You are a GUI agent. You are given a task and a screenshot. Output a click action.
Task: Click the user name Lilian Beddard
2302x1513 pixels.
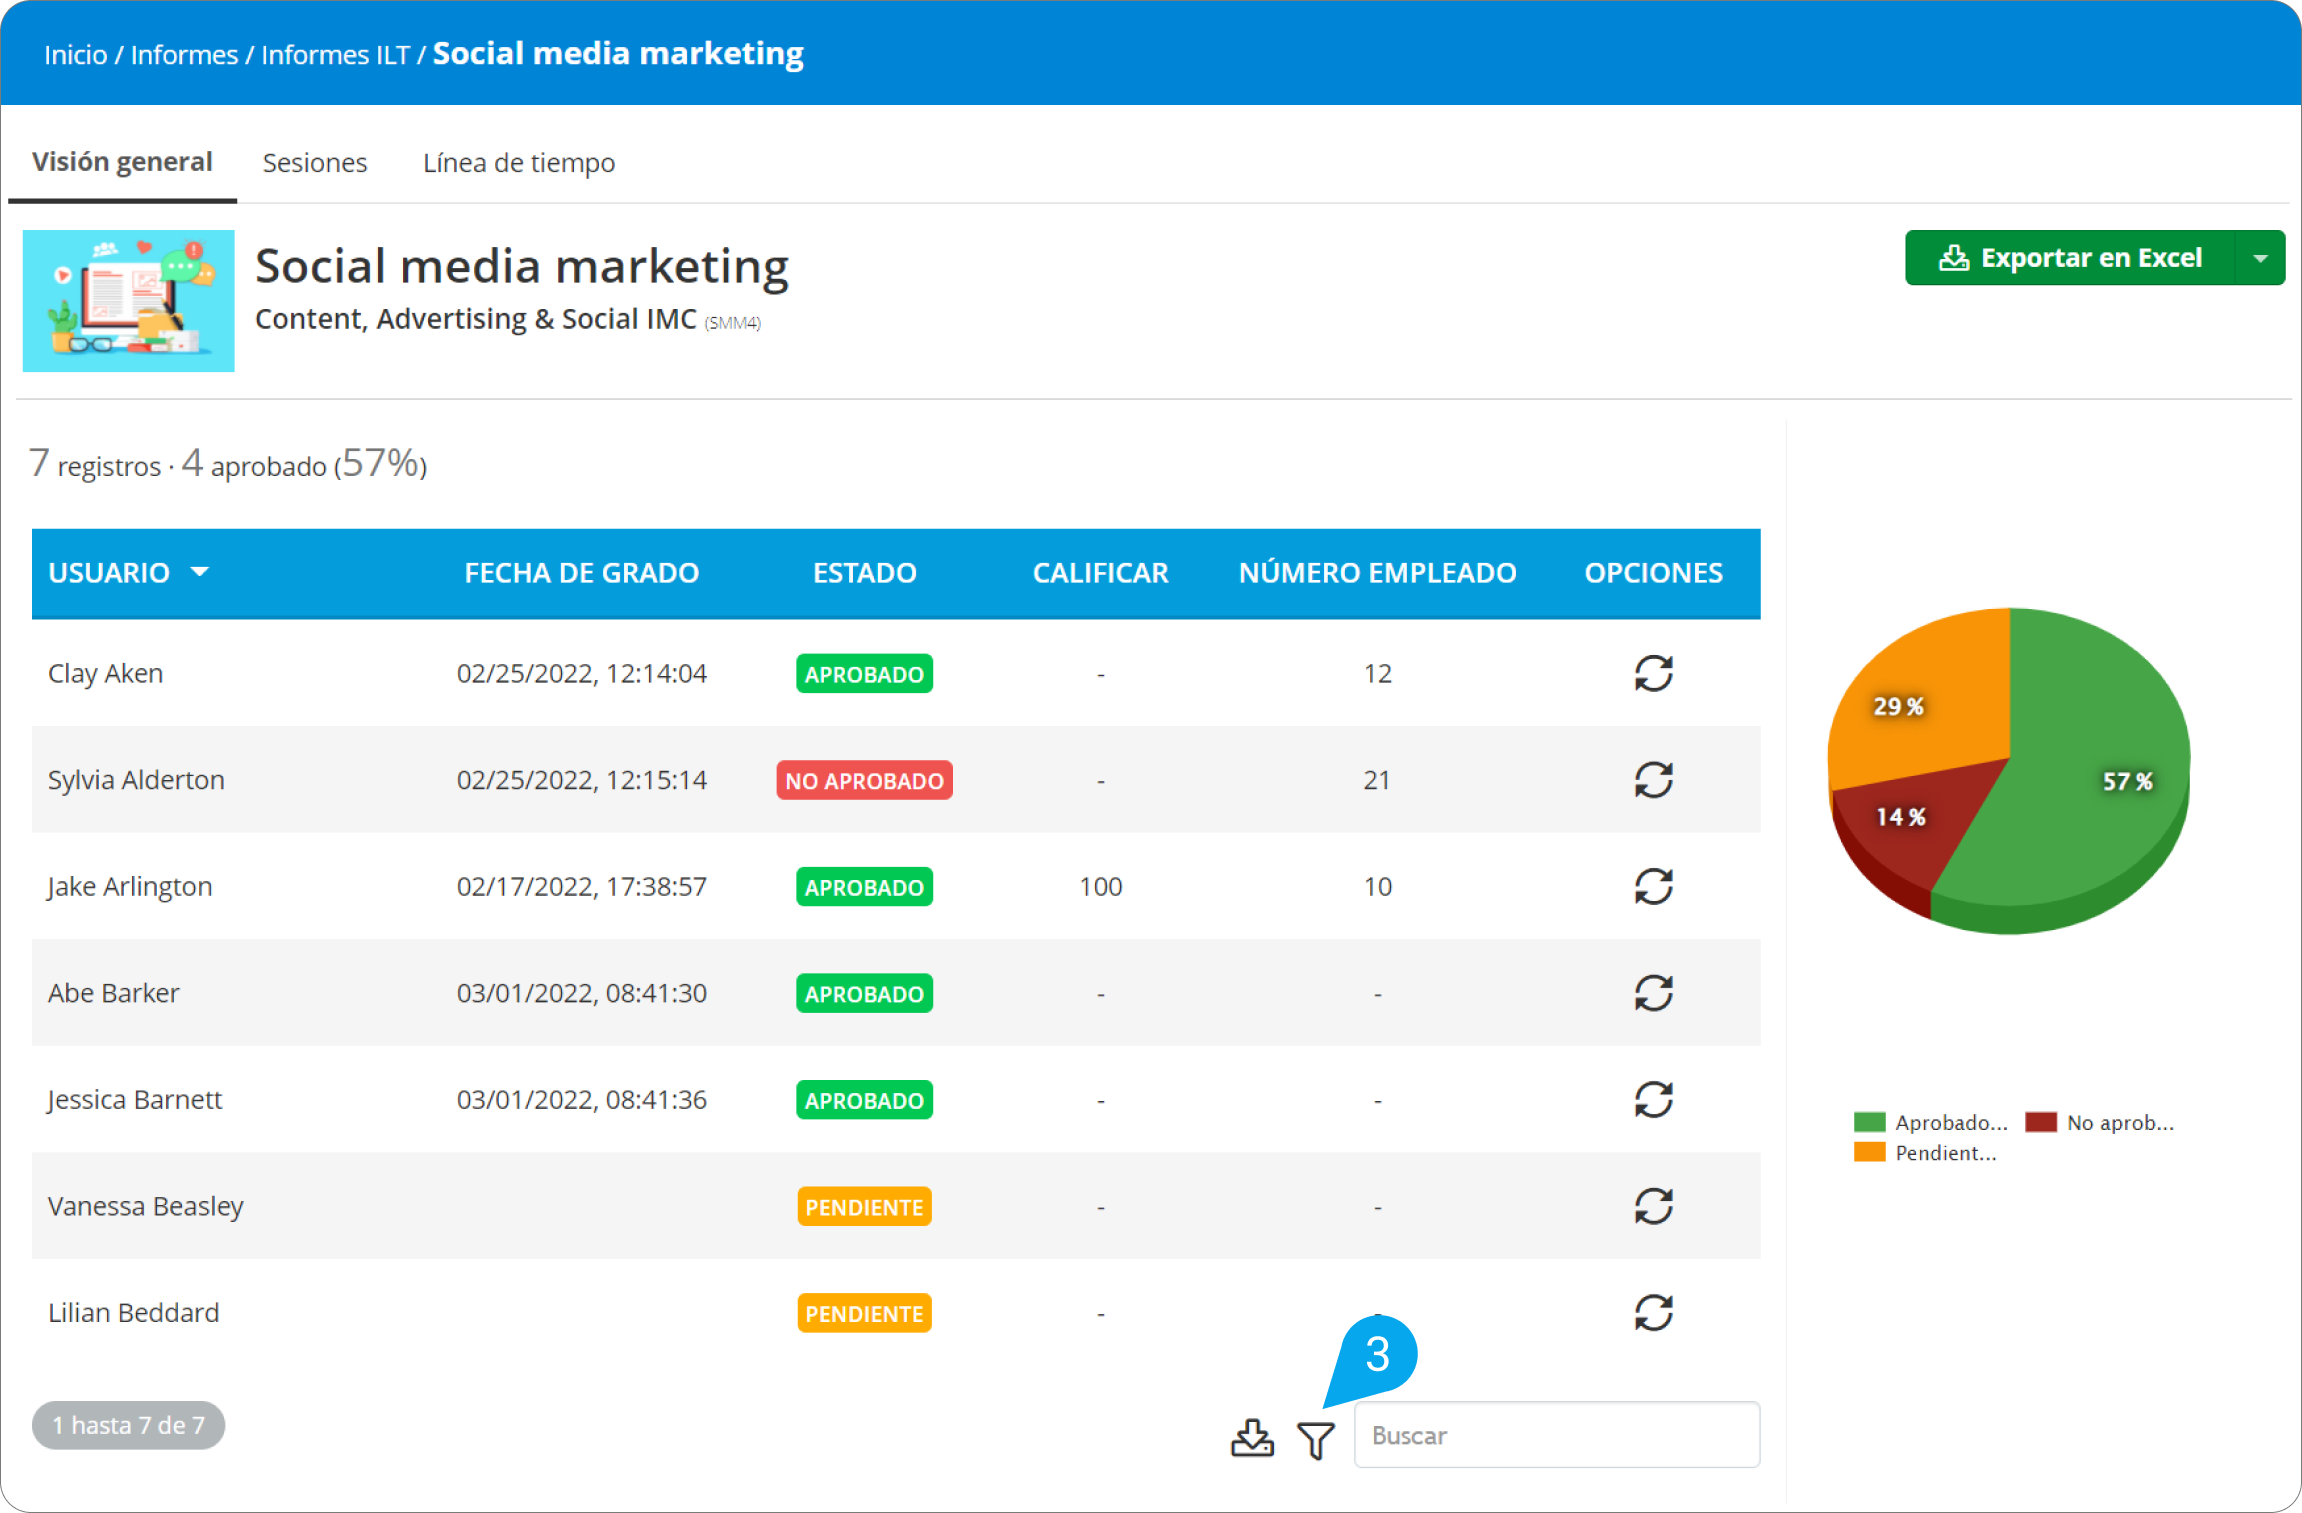134,1313
